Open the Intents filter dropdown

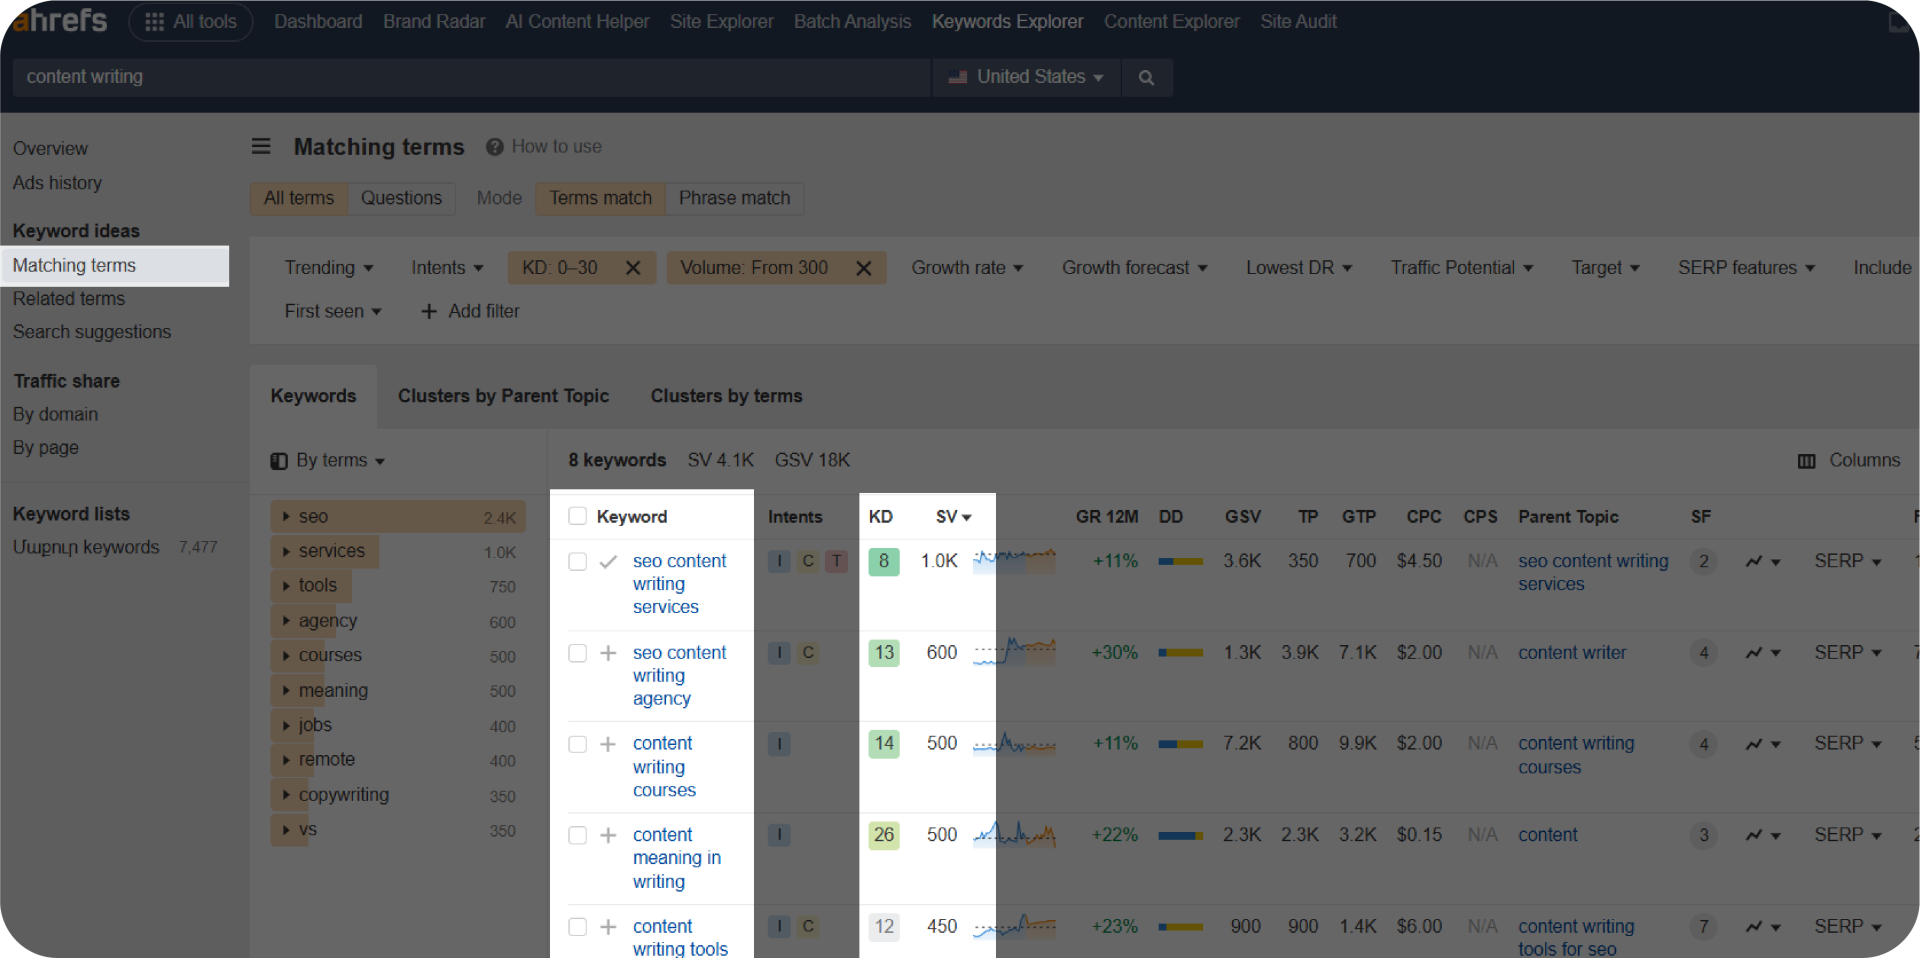[447, 268]
